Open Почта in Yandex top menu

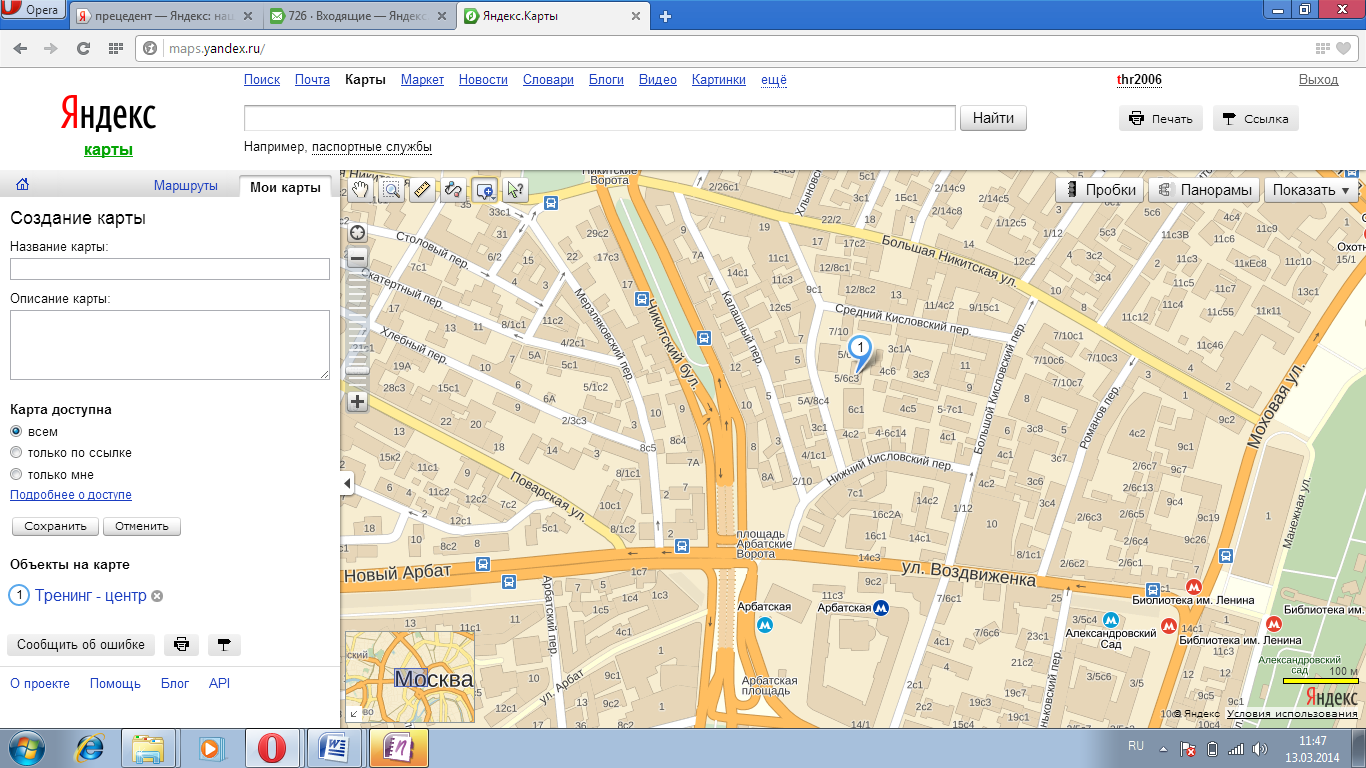[312, 80]
